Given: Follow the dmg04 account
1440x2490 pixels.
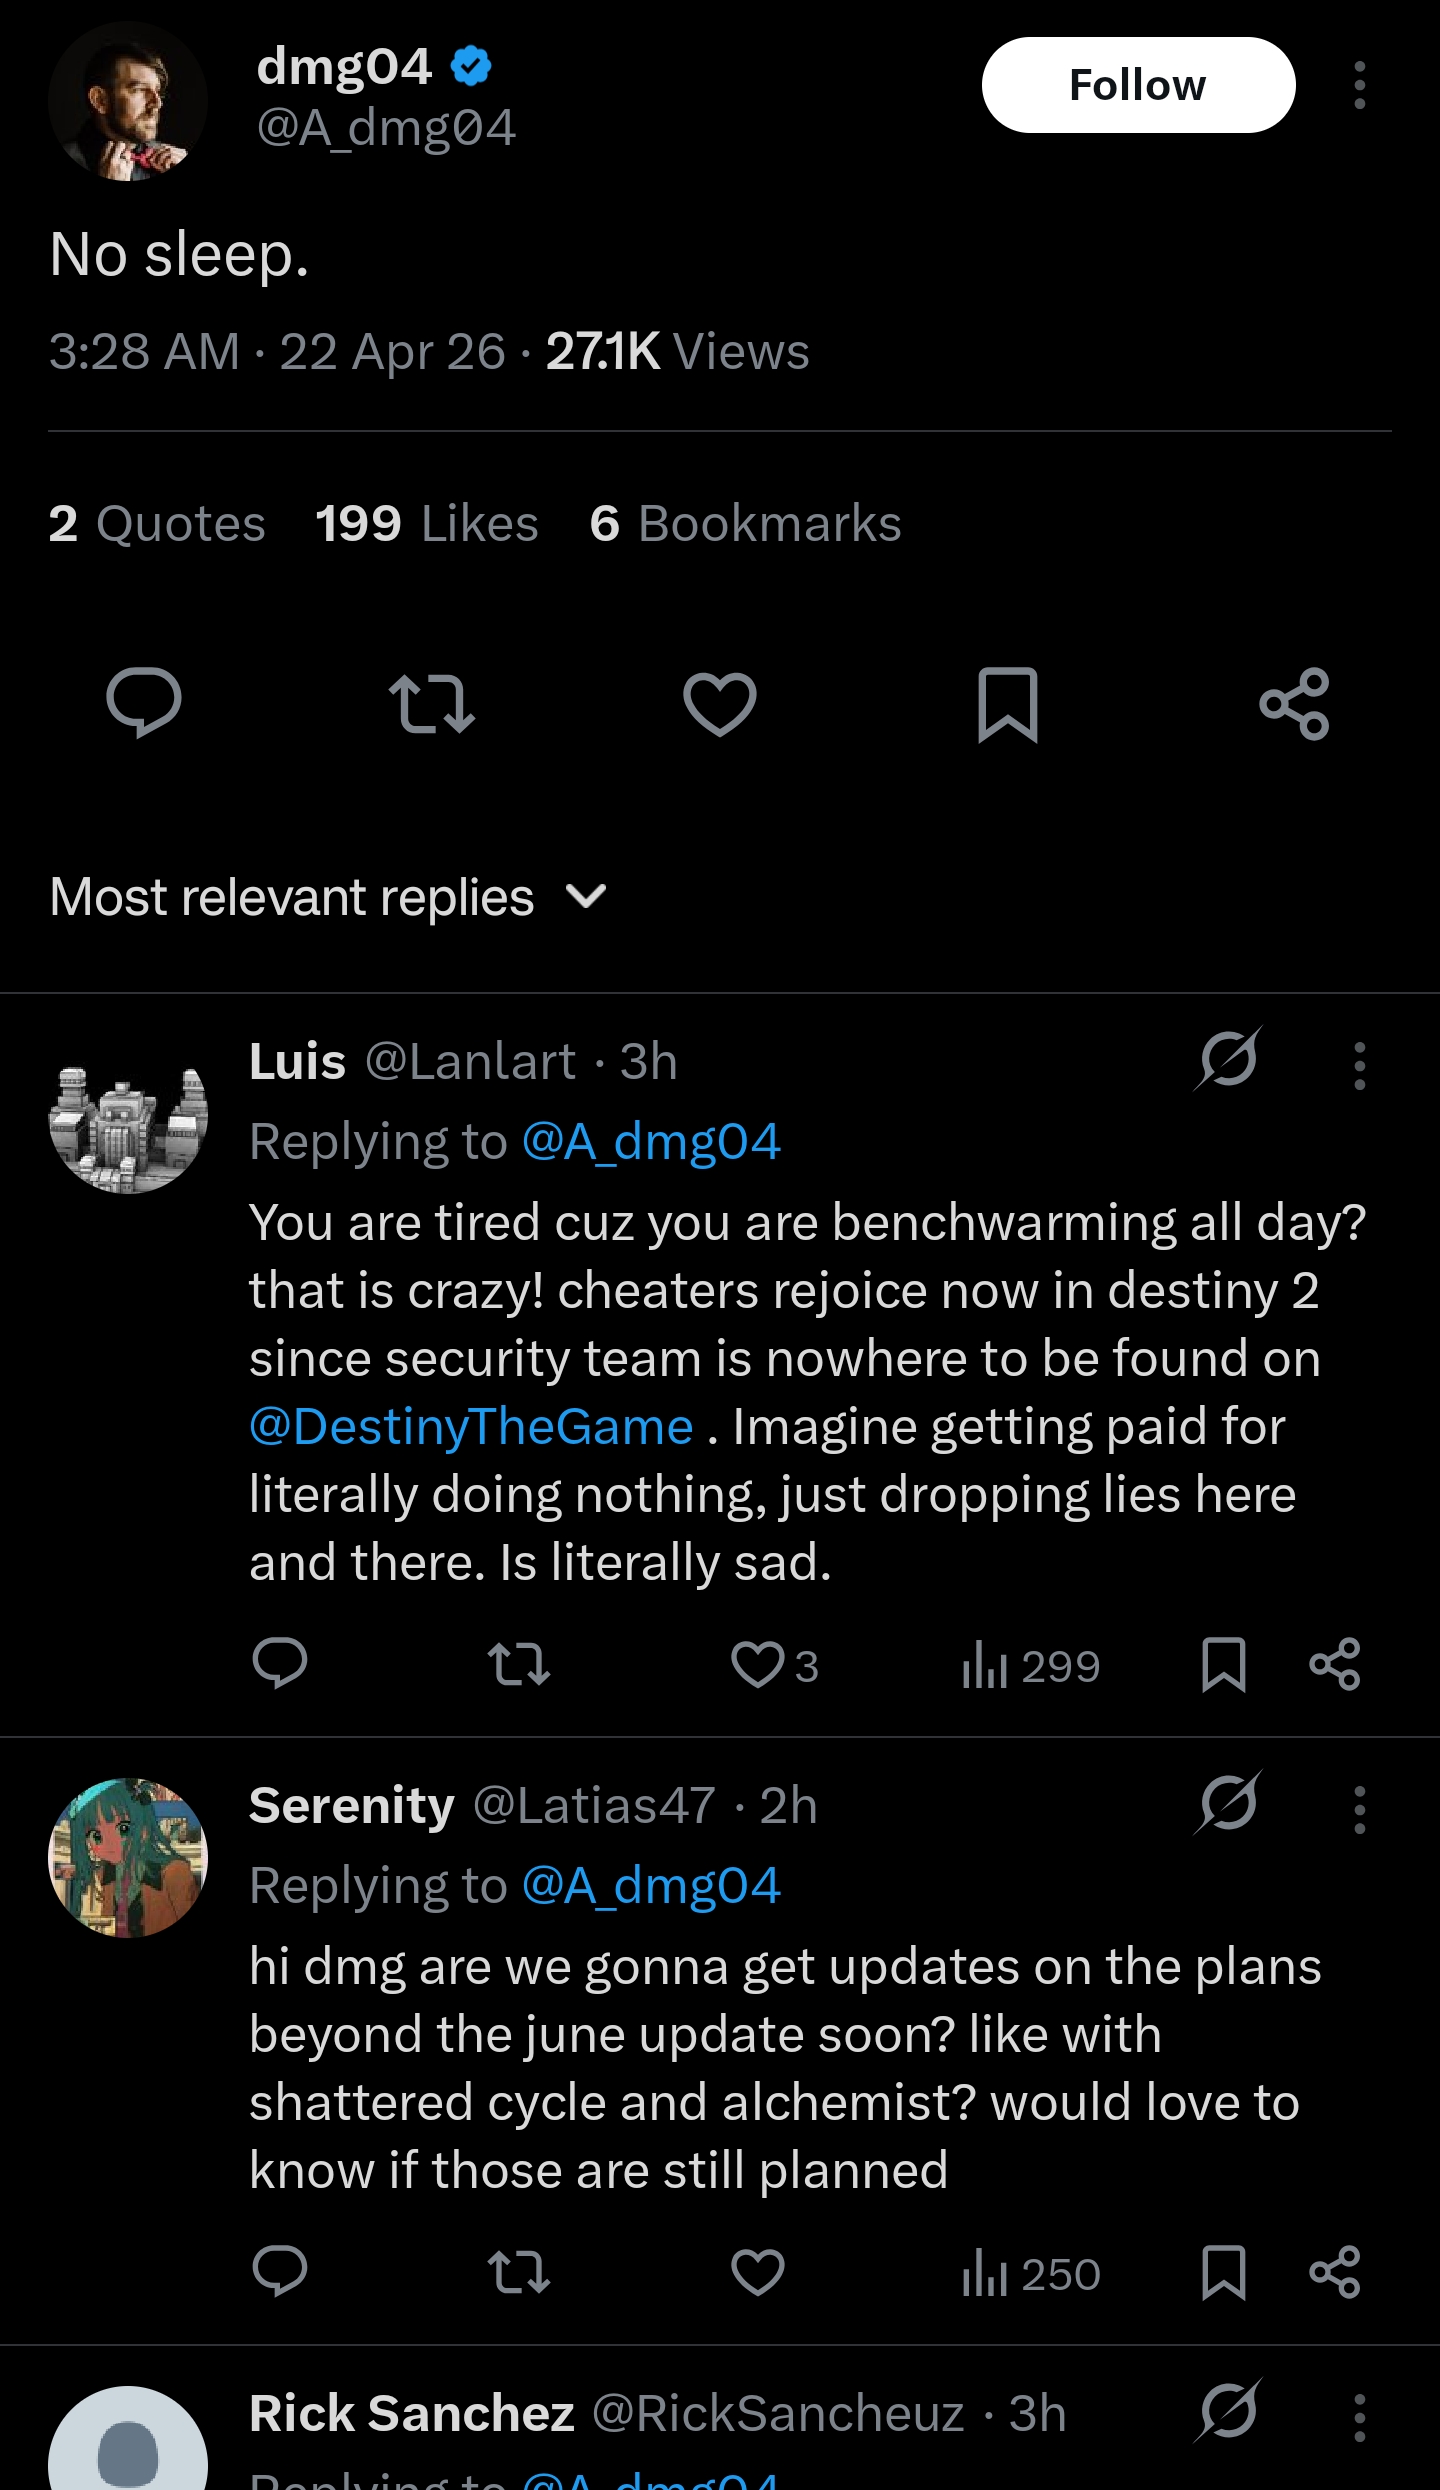Looking at the screenshot, I should (1138, 85).
